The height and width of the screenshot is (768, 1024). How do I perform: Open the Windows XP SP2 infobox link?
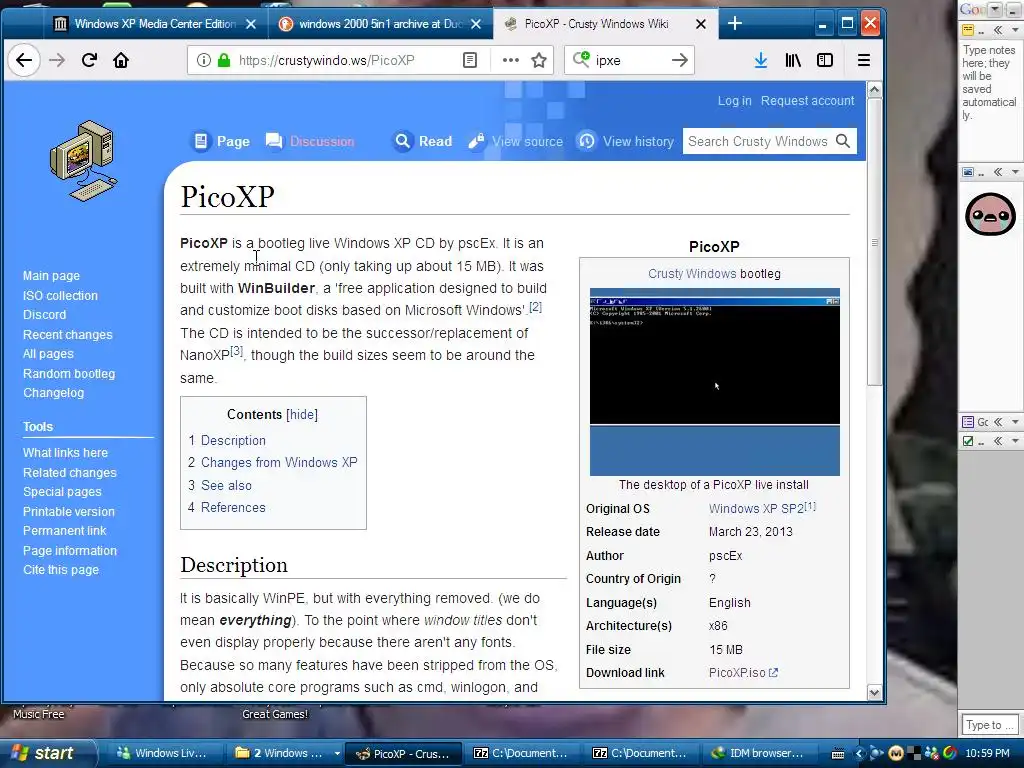[x=756, y=508]
